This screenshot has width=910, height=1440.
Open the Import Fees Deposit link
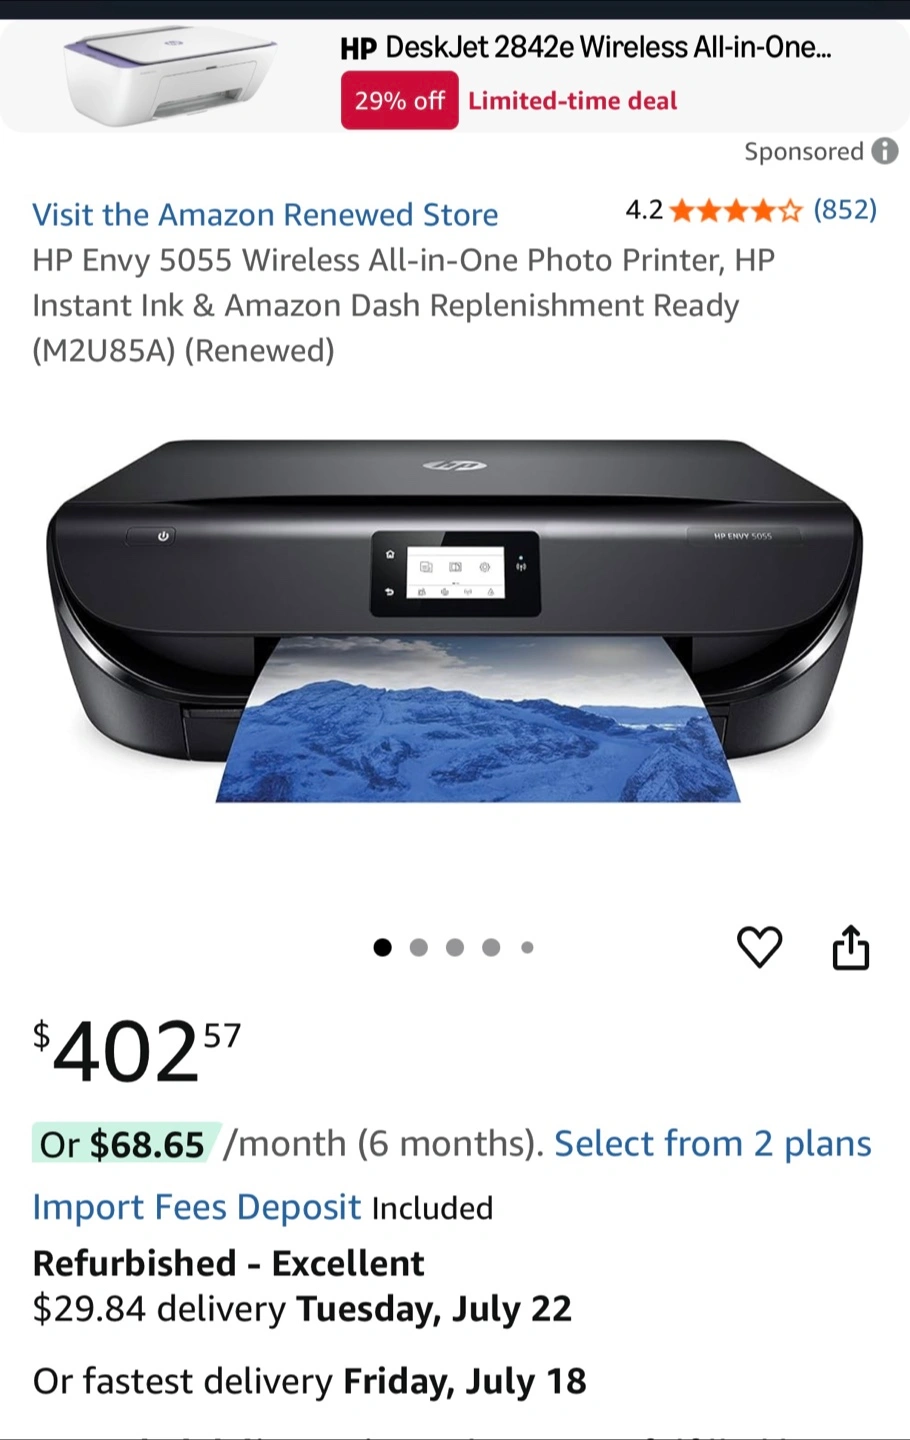click(x=197, y=1207)
